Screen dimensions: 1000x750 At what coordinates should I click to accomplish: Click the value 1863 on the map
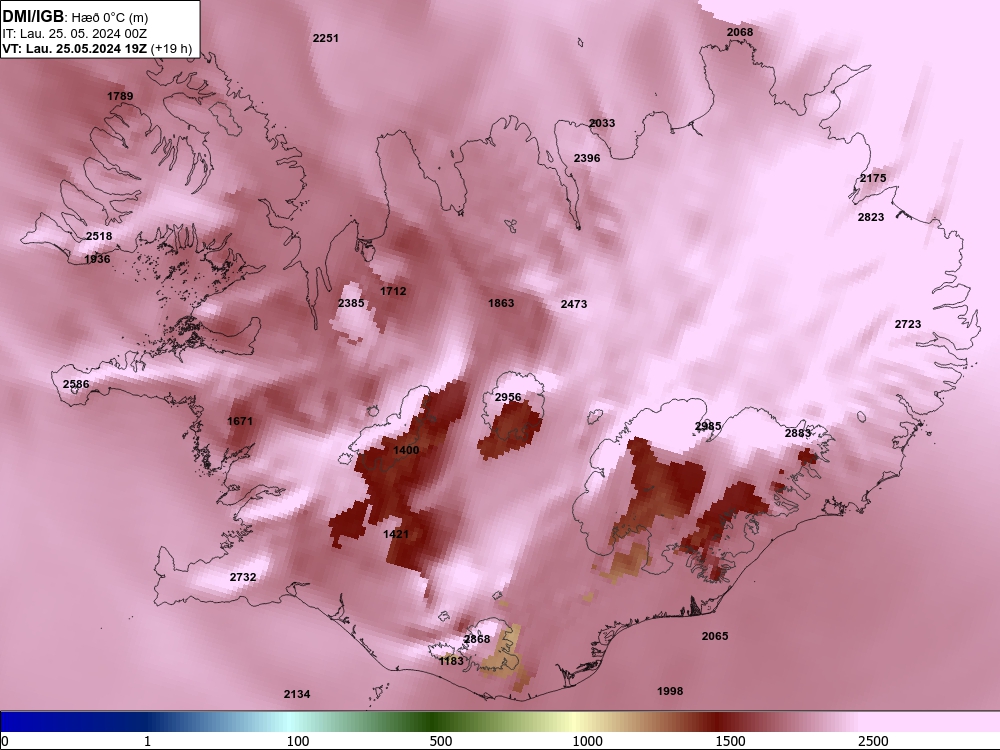coord(501,304)
